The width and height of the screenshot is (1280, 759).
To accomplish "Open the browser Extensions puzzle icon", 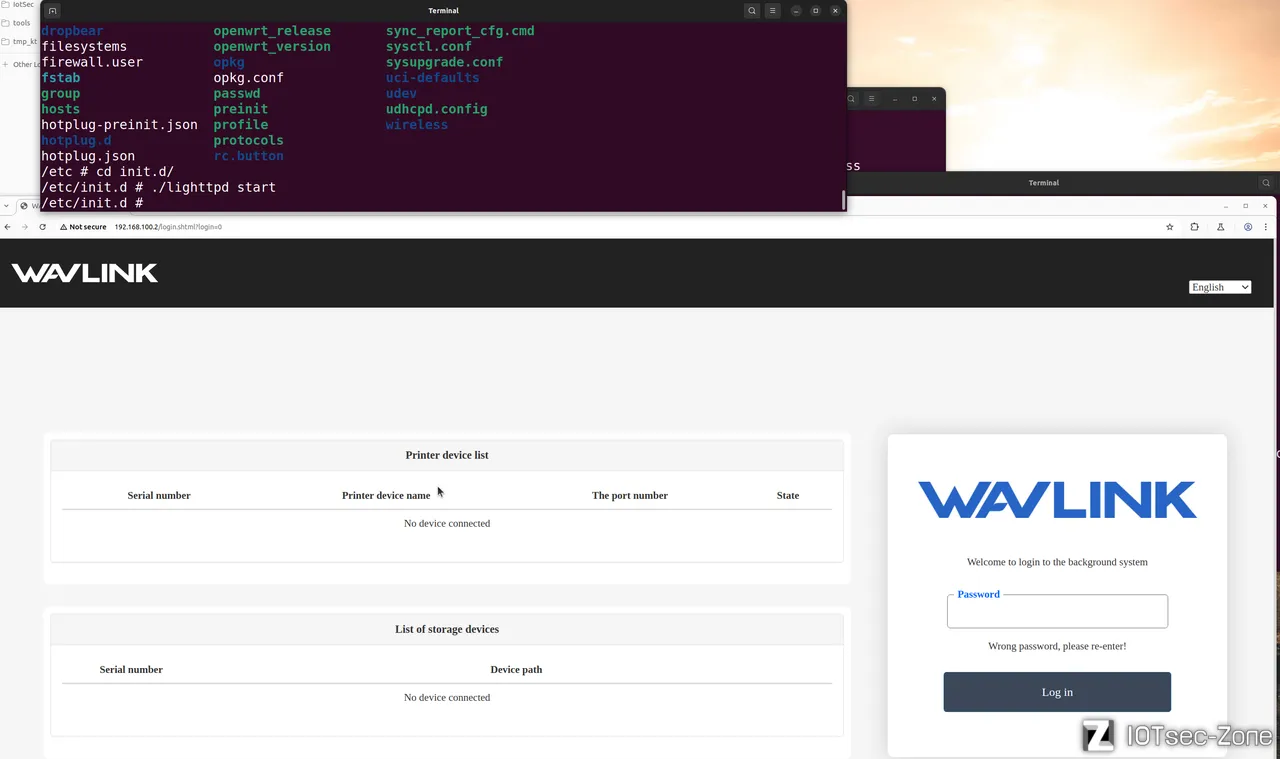I will point(1194,227).
